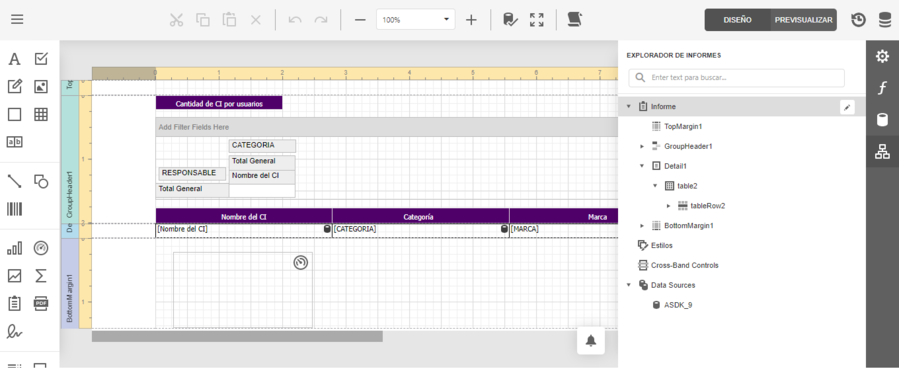Focus the report explorer search field

[x=736, y=77]
